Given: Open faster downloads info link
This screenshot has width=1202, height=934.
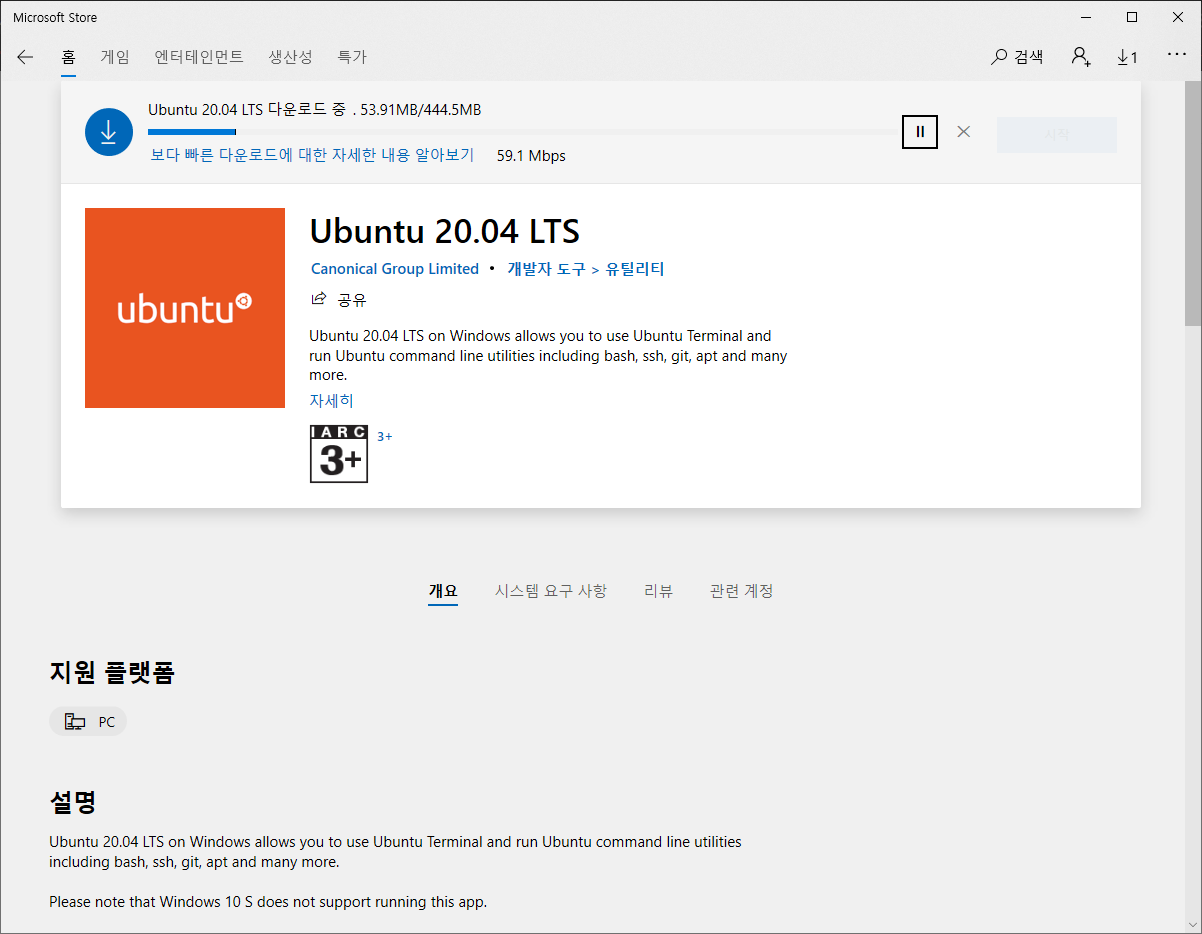Looking at the screenshot, I should point(312,155).
